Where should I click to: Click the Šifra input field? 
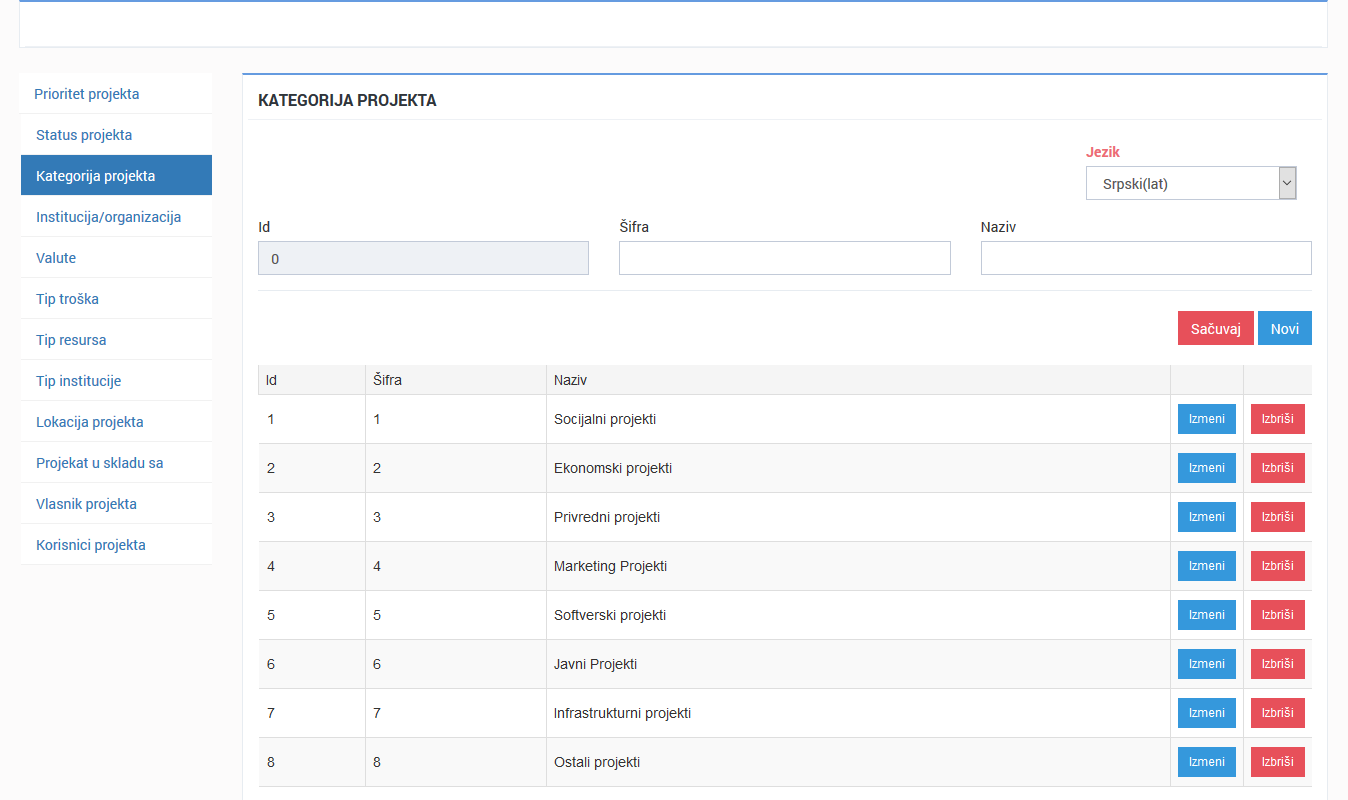tap(784, 258)
